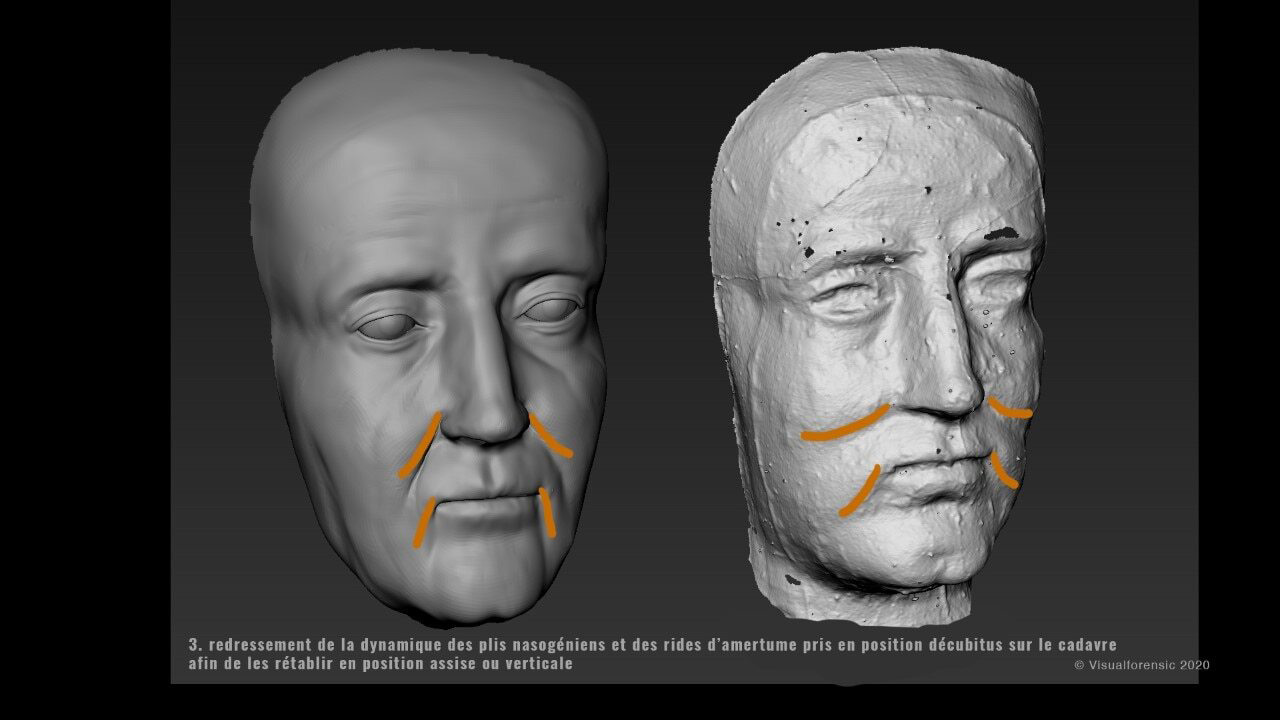Click right orange marionette line on smooth model

pyautogui.click(x=546, y=511)
